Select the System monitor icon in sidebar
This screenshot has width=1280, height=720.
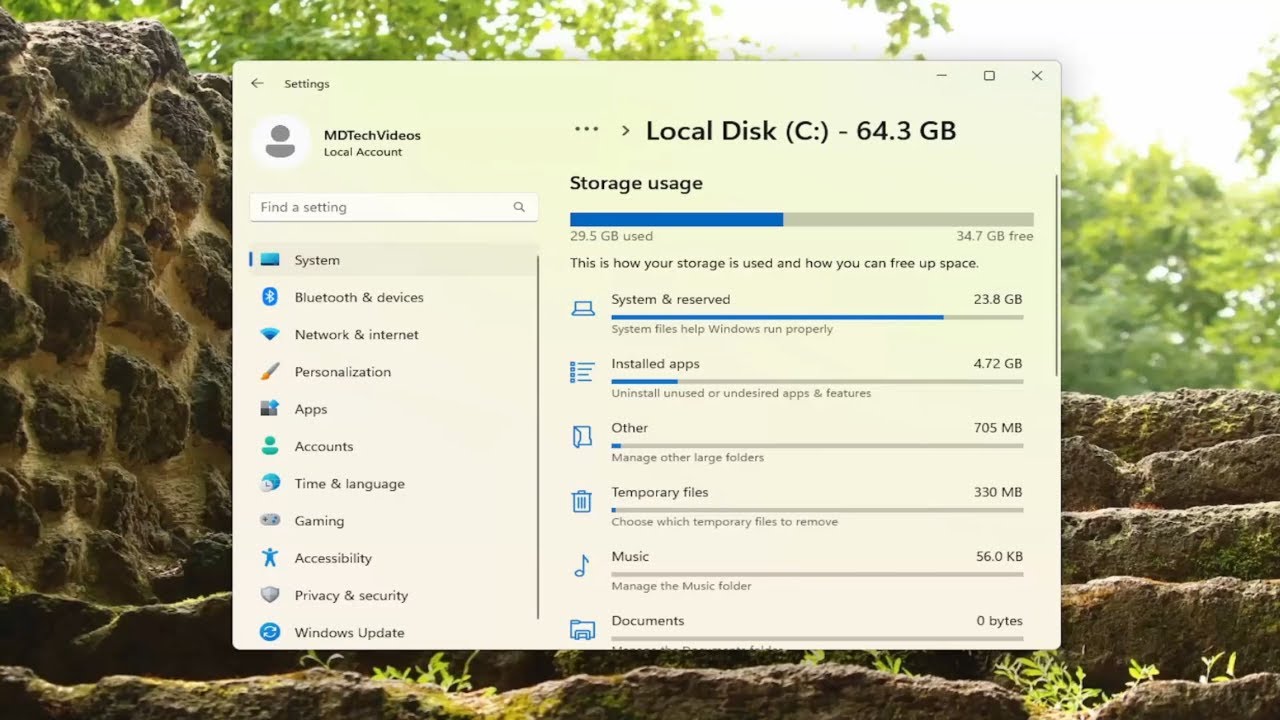[x=270, y=260]
